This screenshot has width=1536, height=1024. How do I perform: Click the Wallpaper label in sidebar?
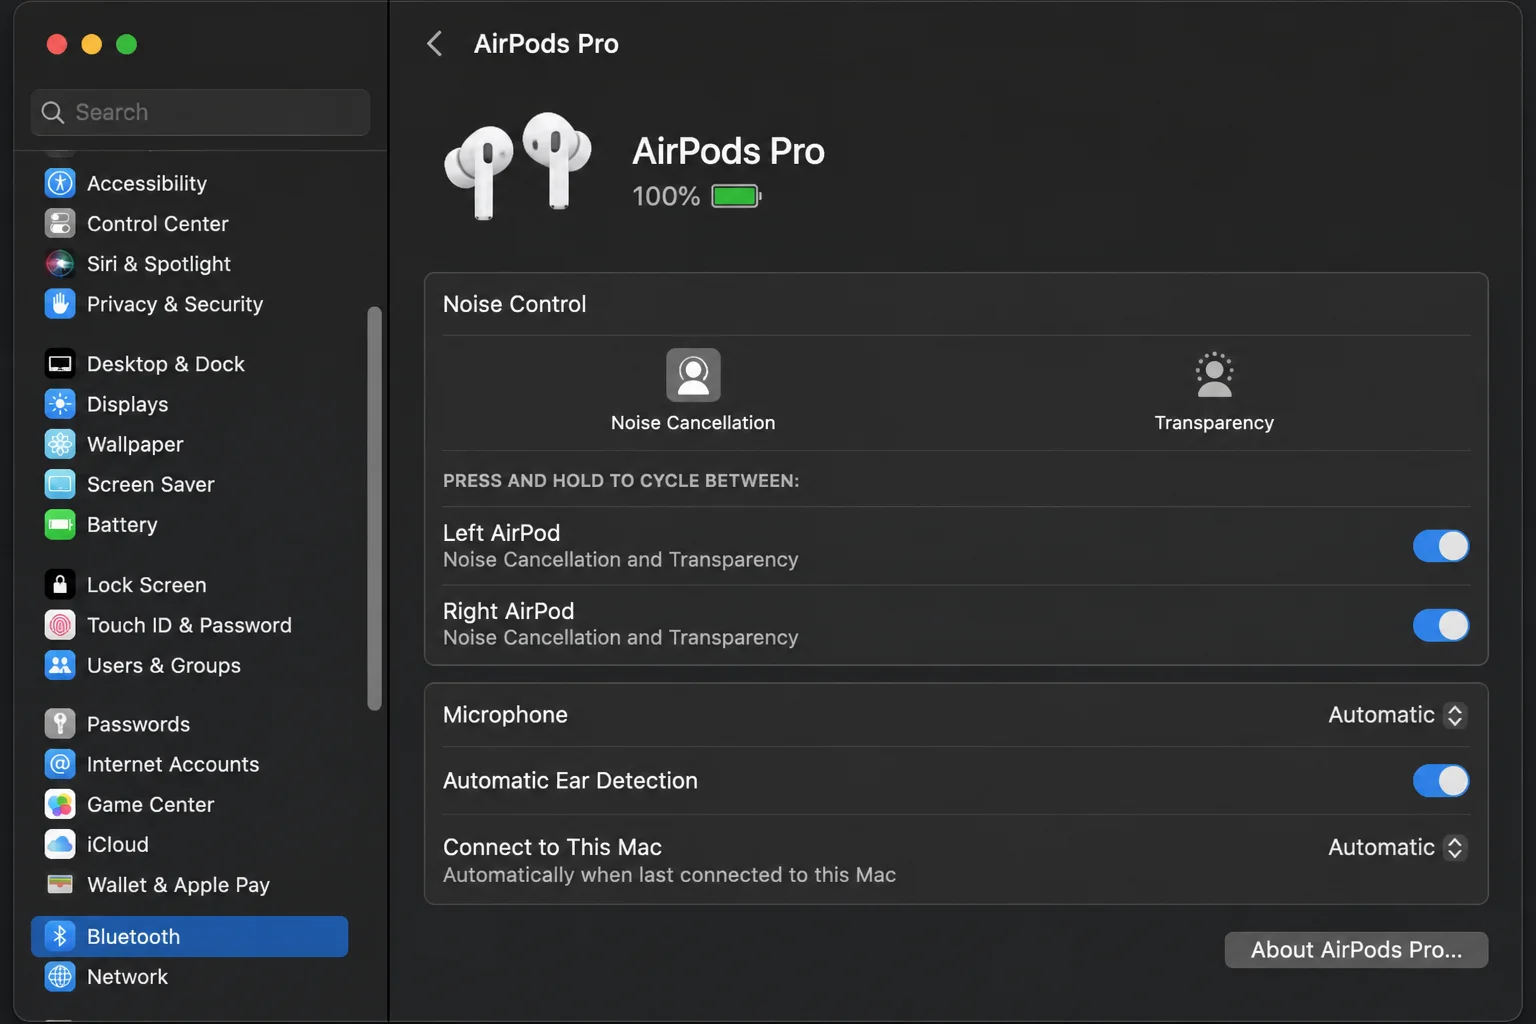click(135, 444)
